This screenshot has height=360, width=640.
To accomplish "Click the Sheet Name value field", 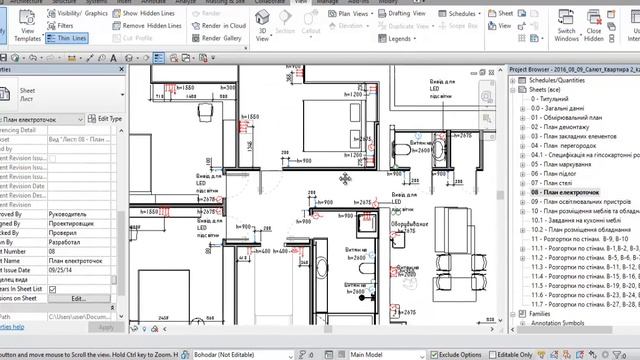I will coord(79,261).
